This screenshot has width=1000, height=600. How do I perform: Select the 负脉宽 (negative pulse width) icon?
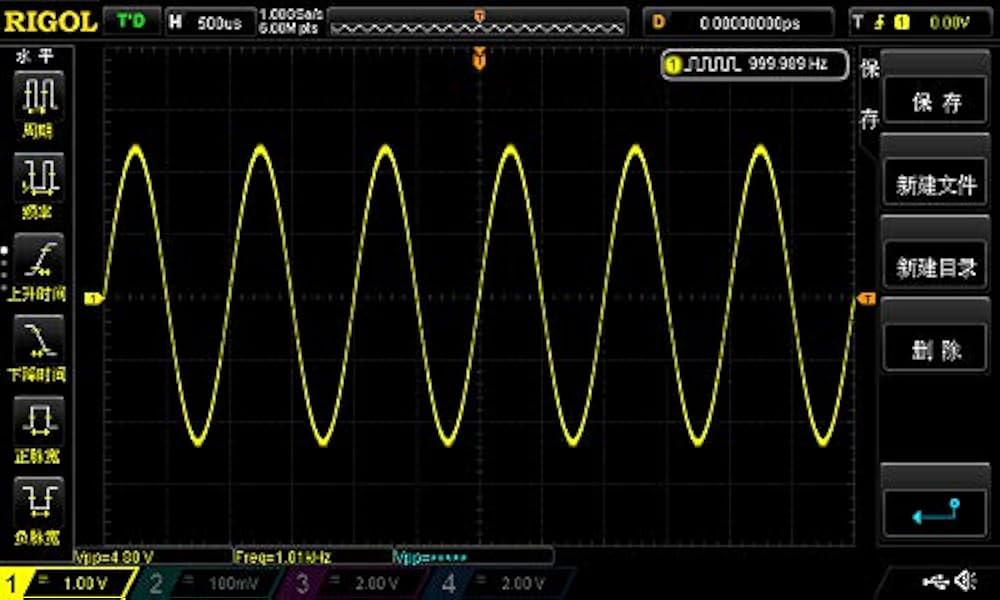(38, 511)
